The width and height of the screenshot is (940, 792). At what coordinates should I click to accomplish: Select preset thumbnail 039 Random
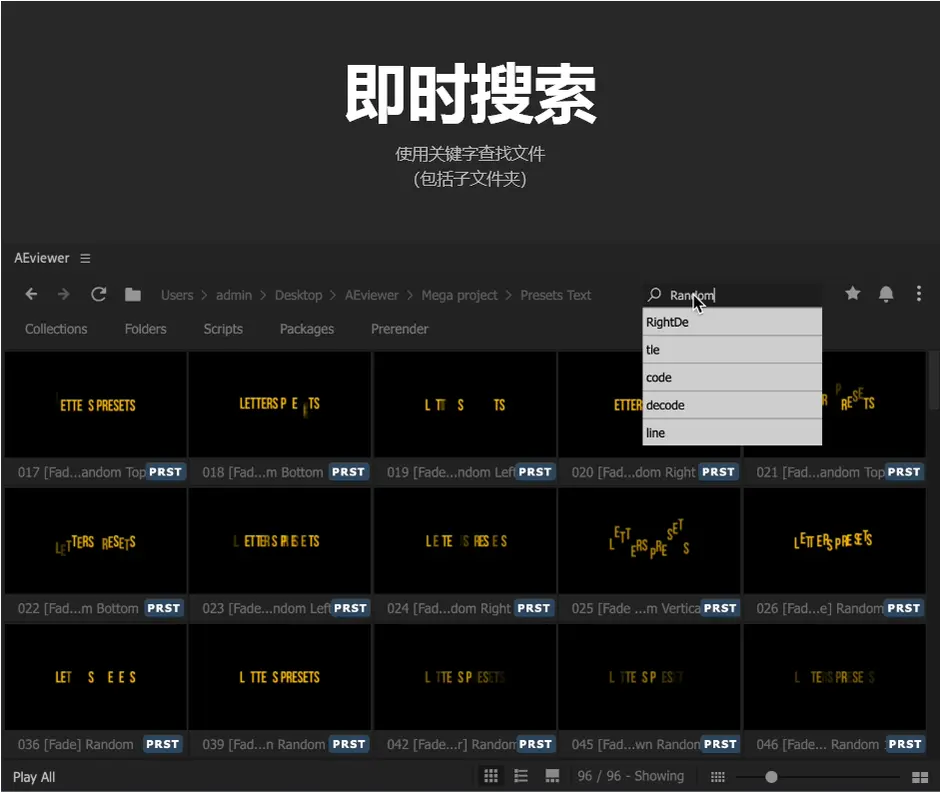tap(280, 677)
